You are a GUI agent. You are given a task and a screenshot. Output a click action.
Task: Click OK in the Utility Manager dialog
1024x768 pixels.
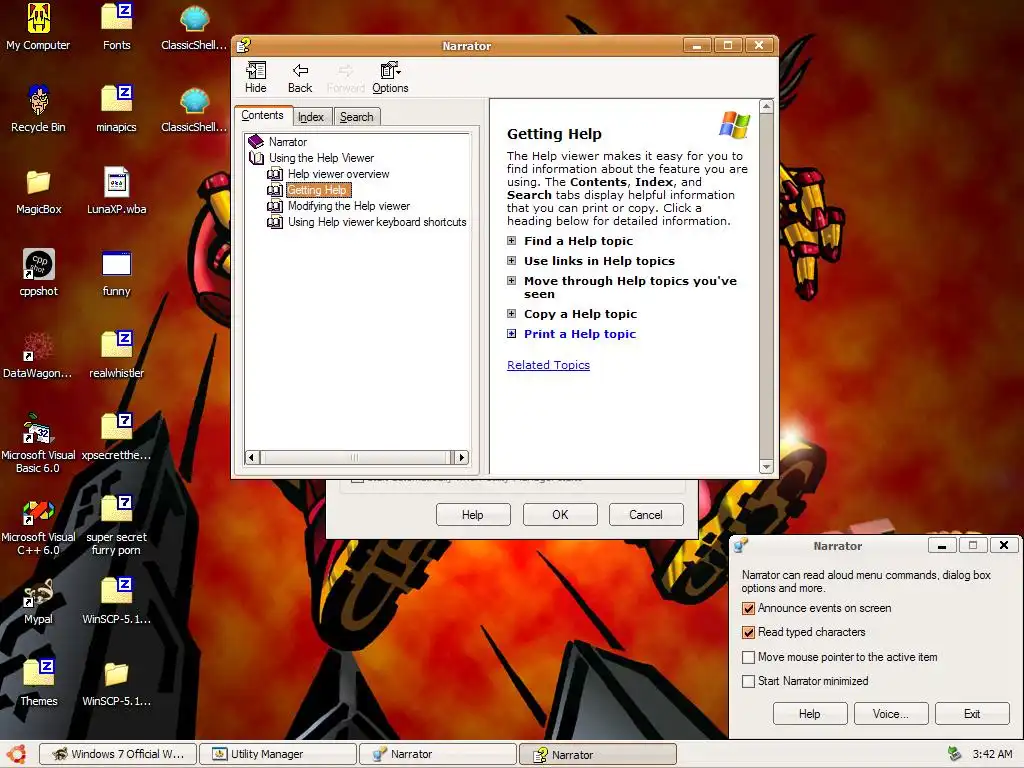(x=560, y=515)
